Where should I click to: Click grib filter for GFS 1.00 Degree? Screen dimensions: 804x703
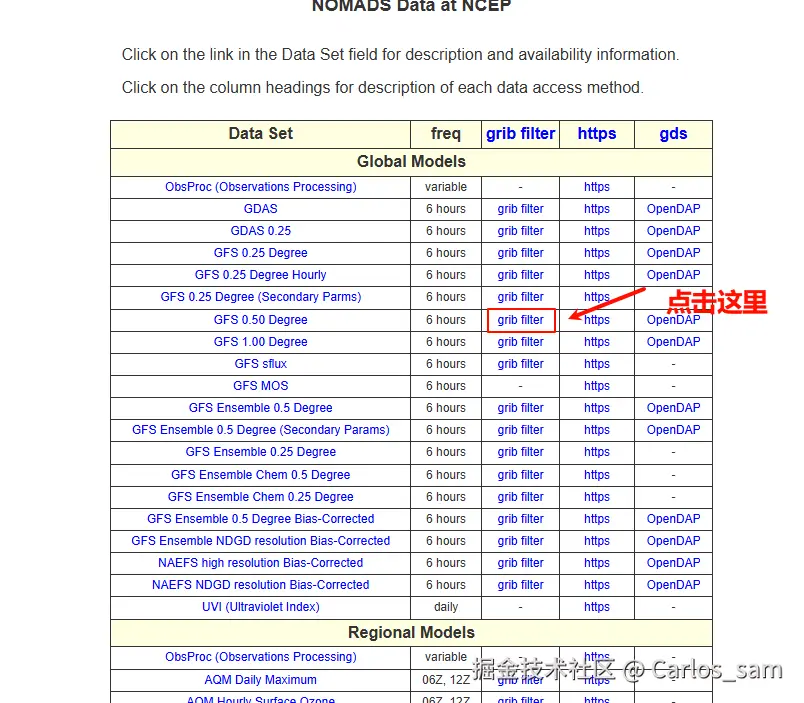coord(520,342)
